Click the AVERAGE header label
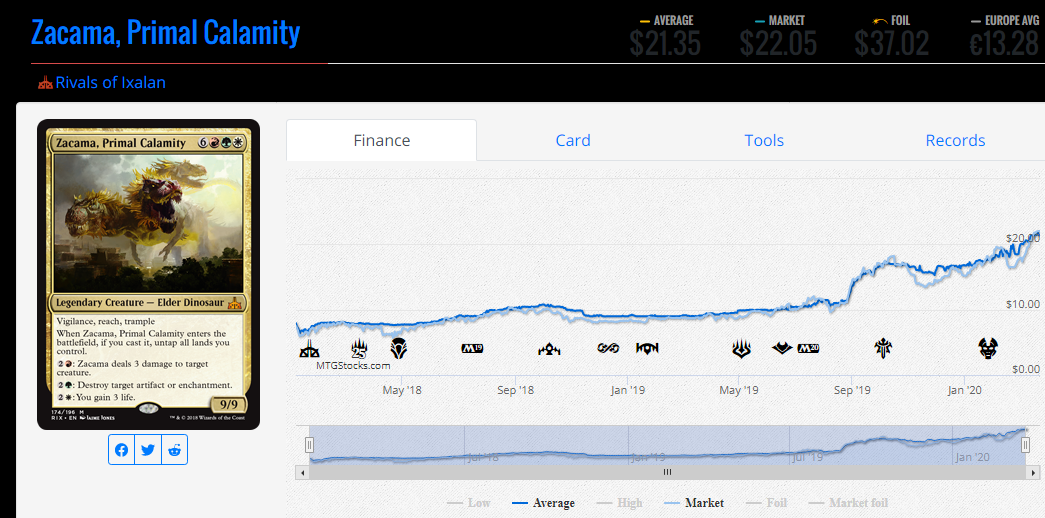 (x=673, y=21)
